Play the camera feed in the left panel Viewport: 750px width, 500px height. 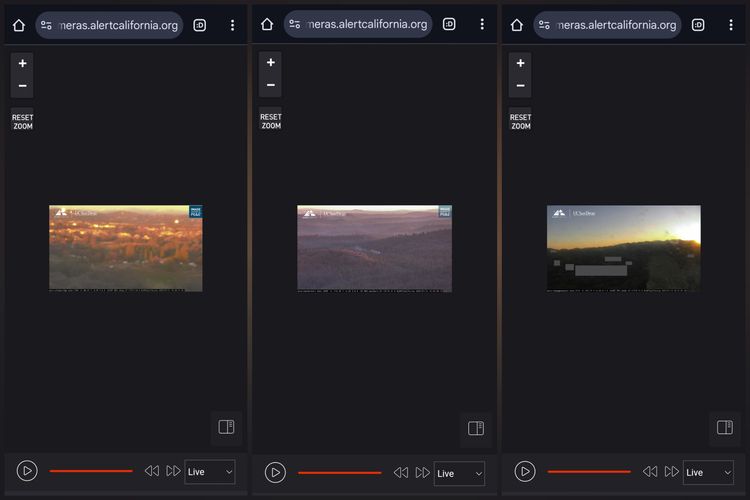(27, 471)
